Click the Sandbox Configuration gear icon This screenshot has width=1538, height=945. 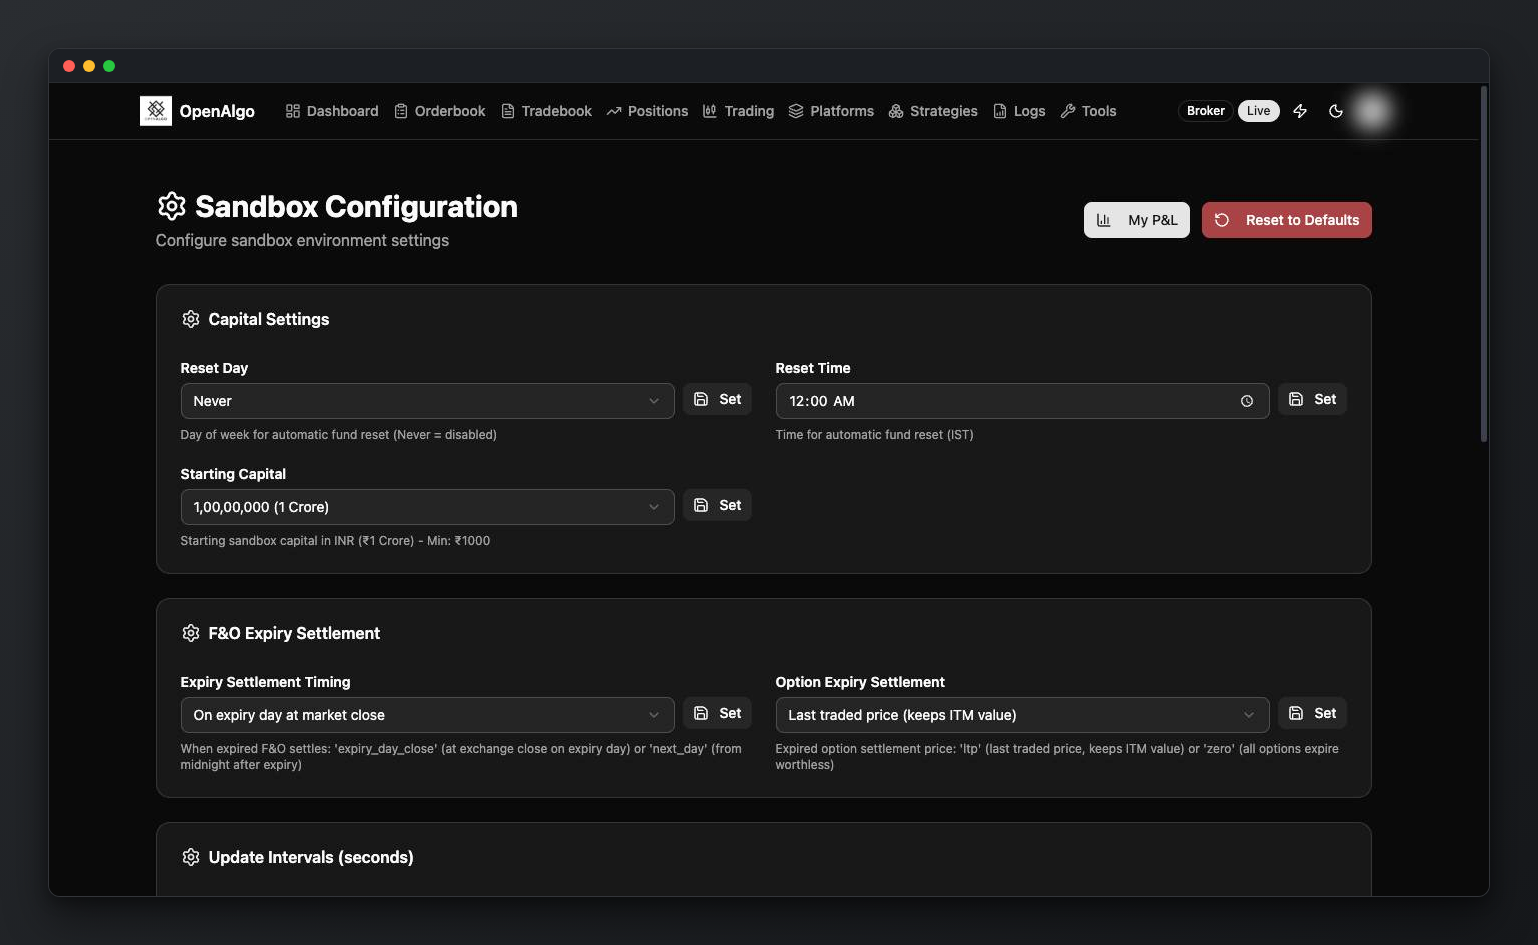point(172,206)
